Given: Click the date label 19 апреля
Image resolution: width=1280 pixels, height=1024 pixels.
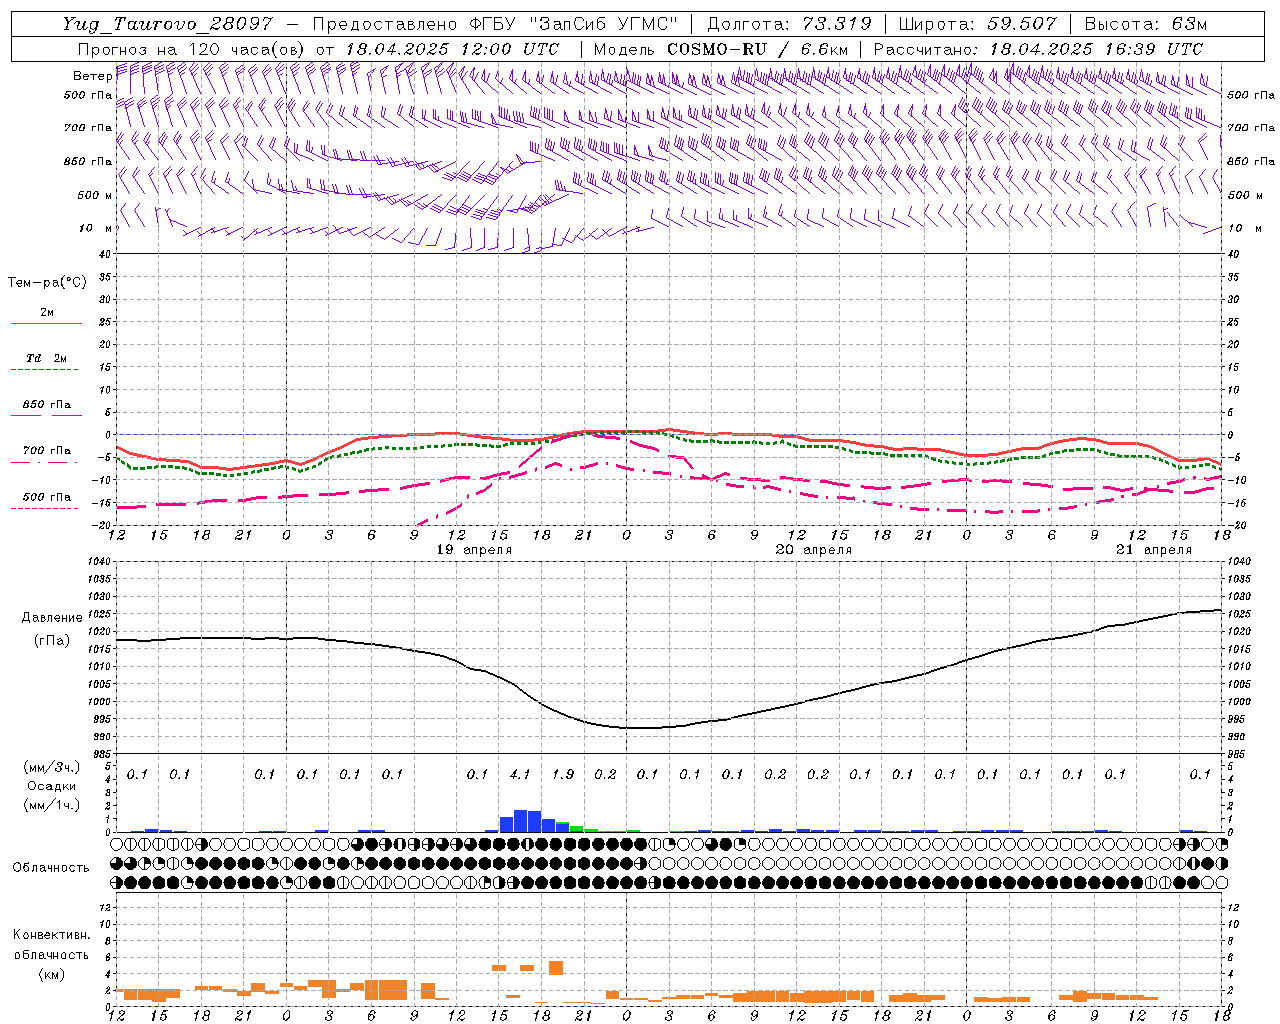Looking at the screenshot, I should tap(475, 550).
